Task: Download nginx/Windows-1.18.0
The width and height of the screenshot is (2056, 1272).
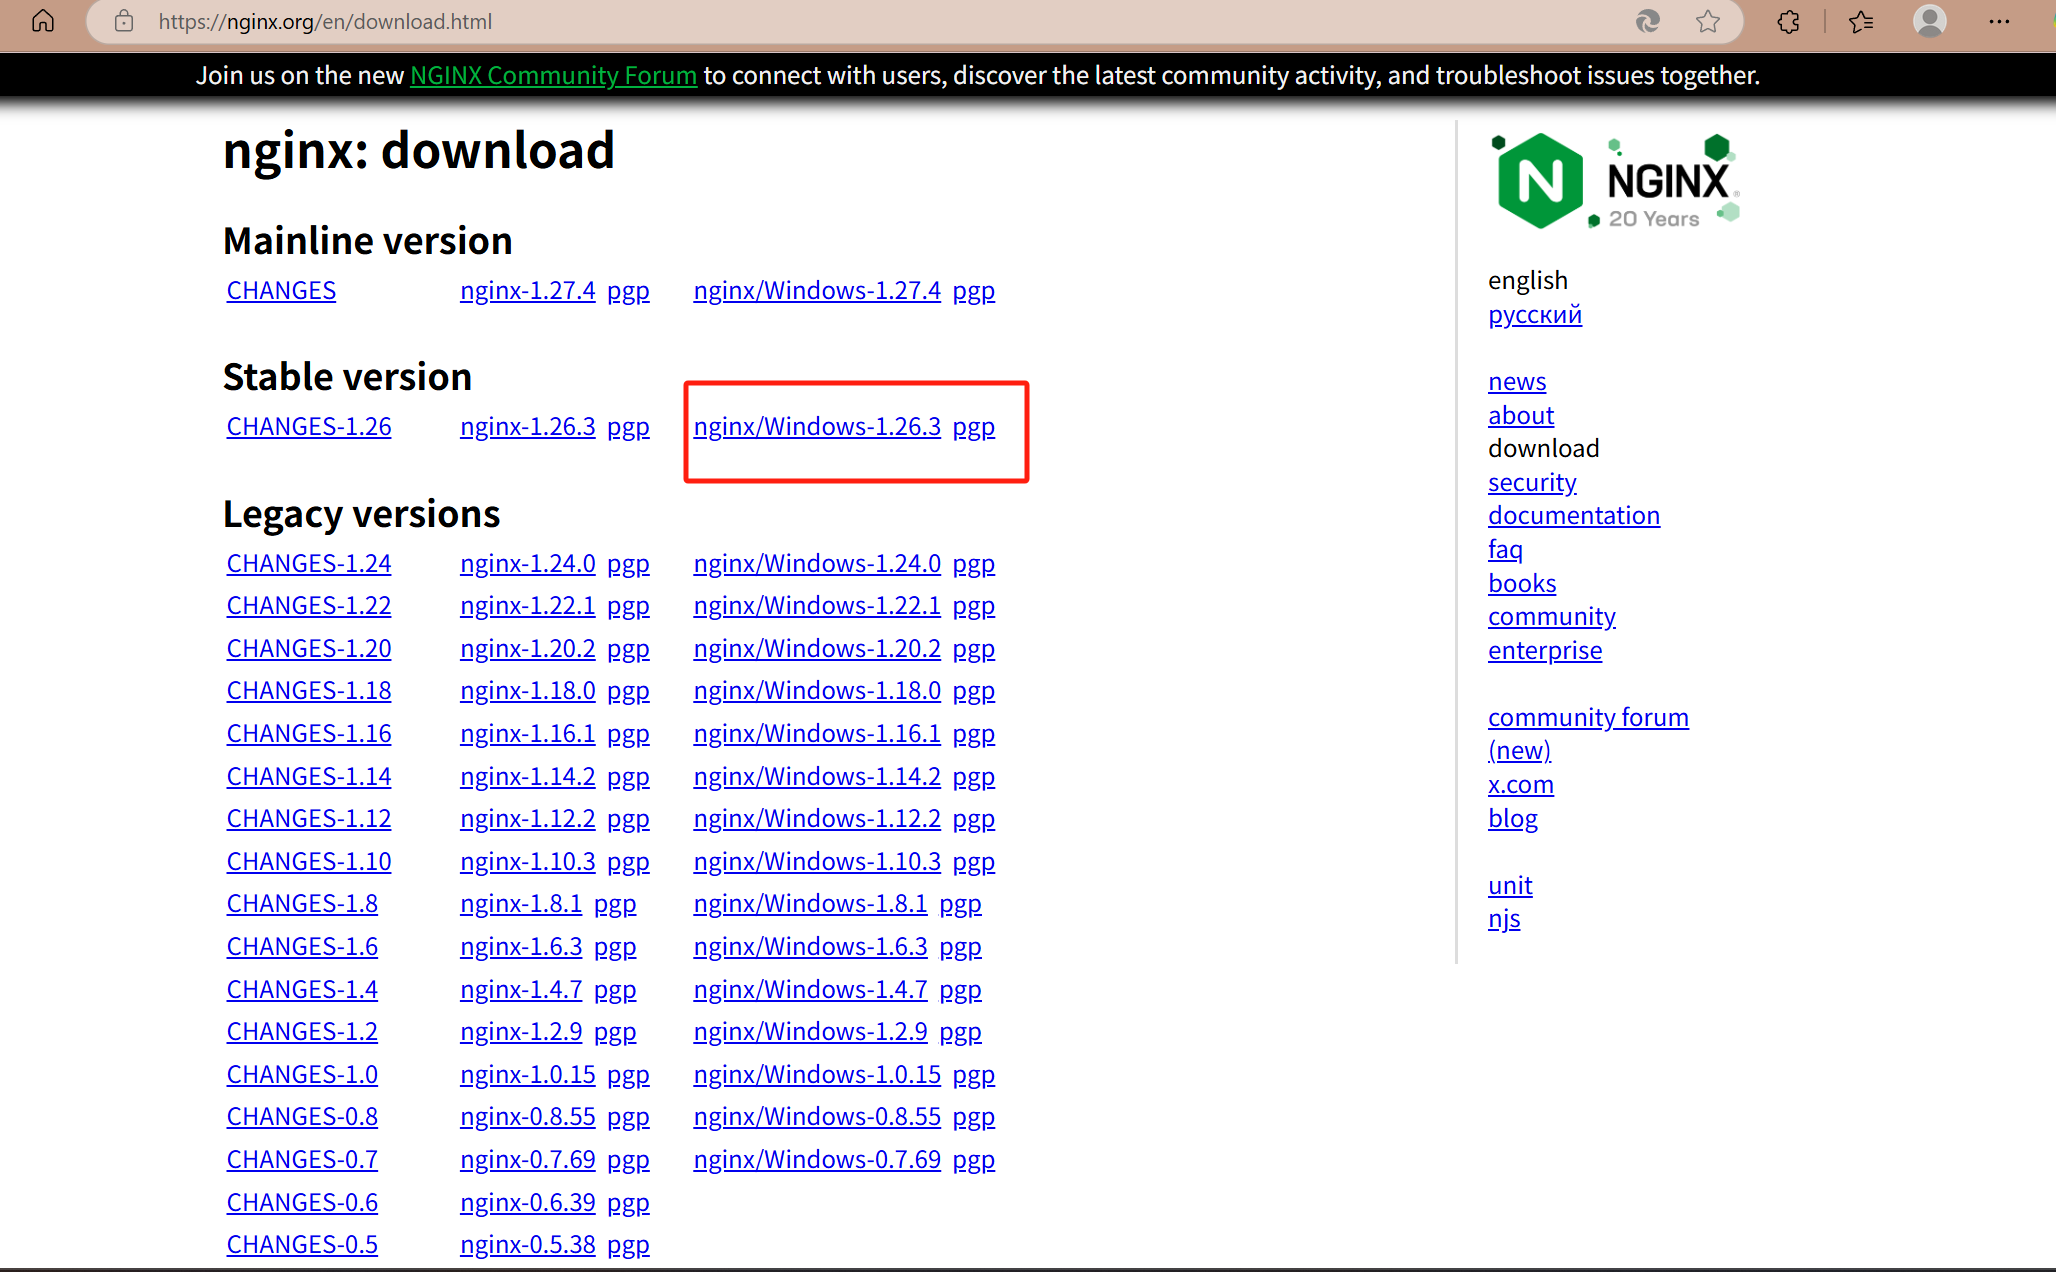Action: [x=817, y=690]
